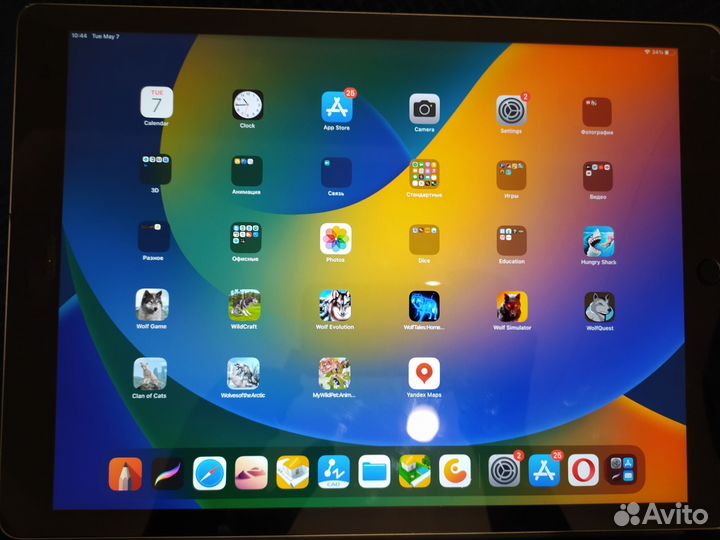Open the 3D folder
Viewport: 720px width, 540px height.
click(155, 169)
